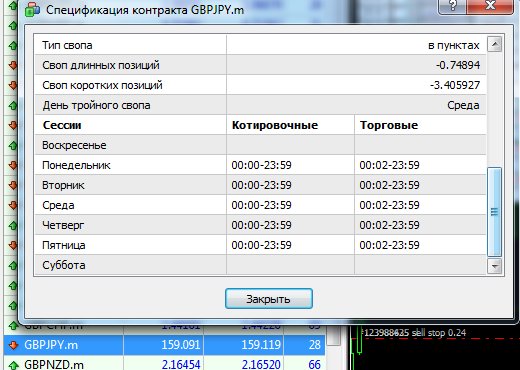Click the в пунктах value
520x370 pixels.
[x=454, y=45]
